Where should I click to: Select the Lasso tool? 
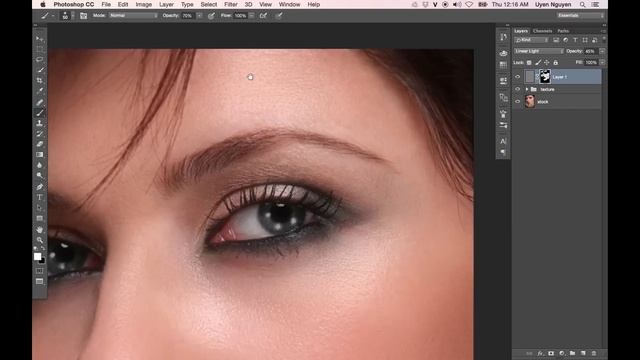pos(40,60)
